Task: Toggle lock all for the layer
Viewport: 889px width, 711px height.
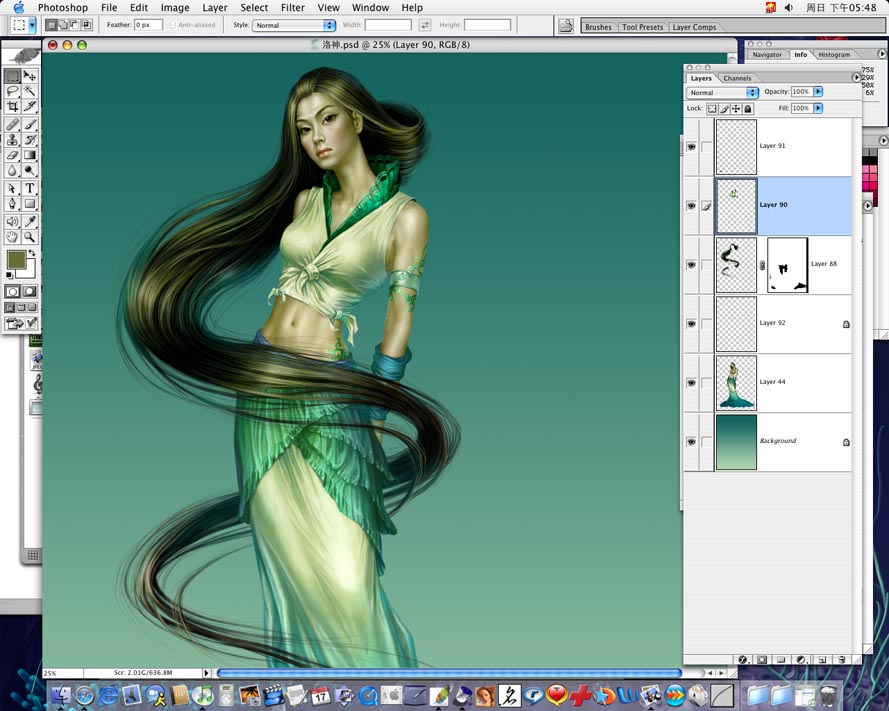Action: pos(748,108)
